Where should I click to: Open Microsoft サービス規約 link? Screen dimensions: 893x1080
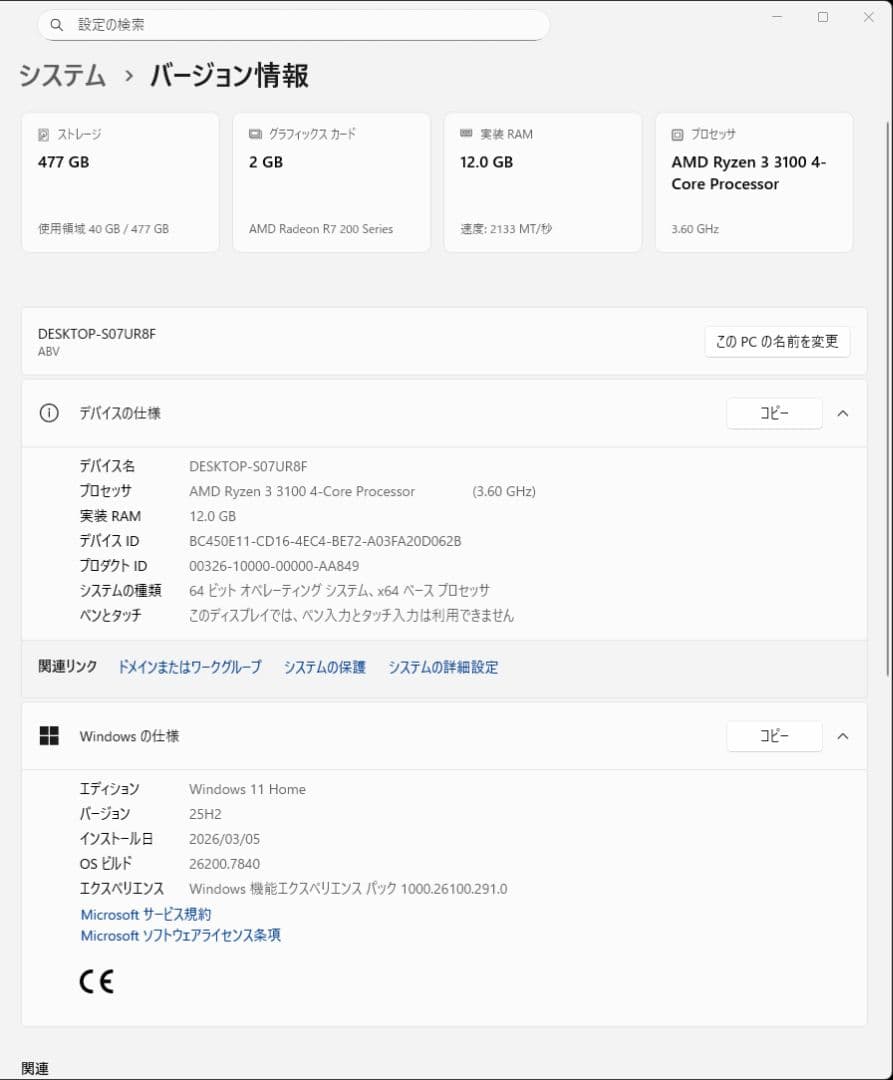coord(146,914)
